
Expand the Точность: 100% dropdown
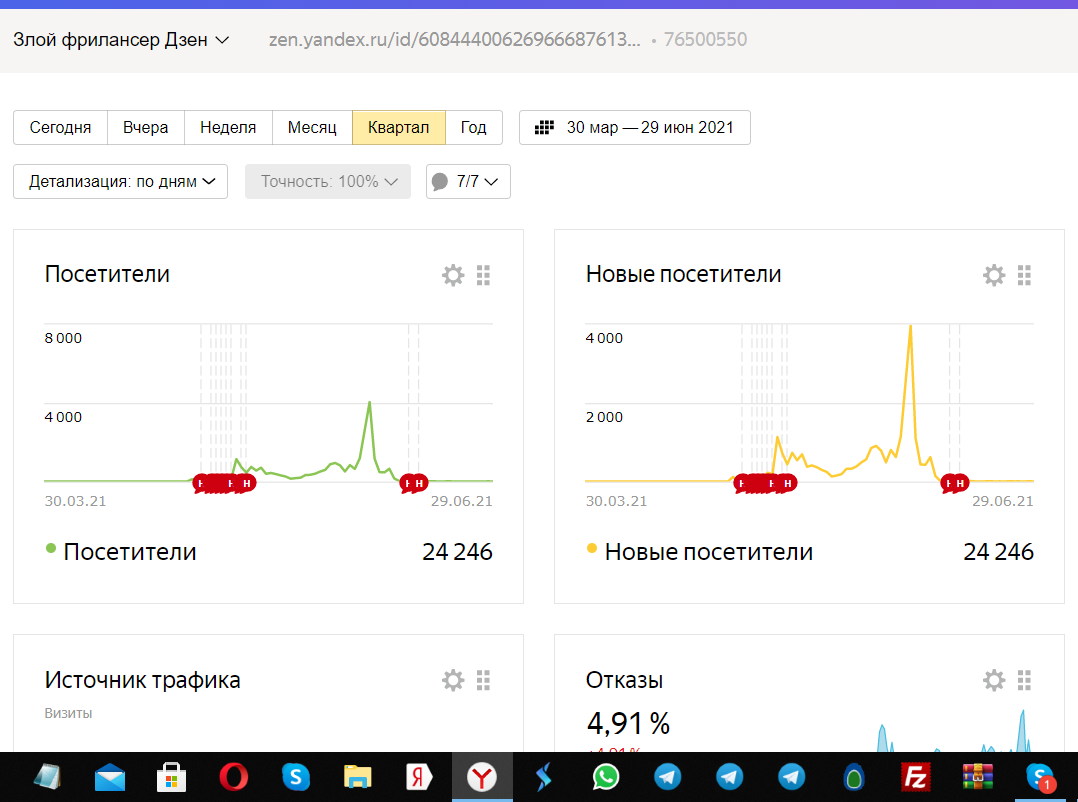[x=328, y=181]
